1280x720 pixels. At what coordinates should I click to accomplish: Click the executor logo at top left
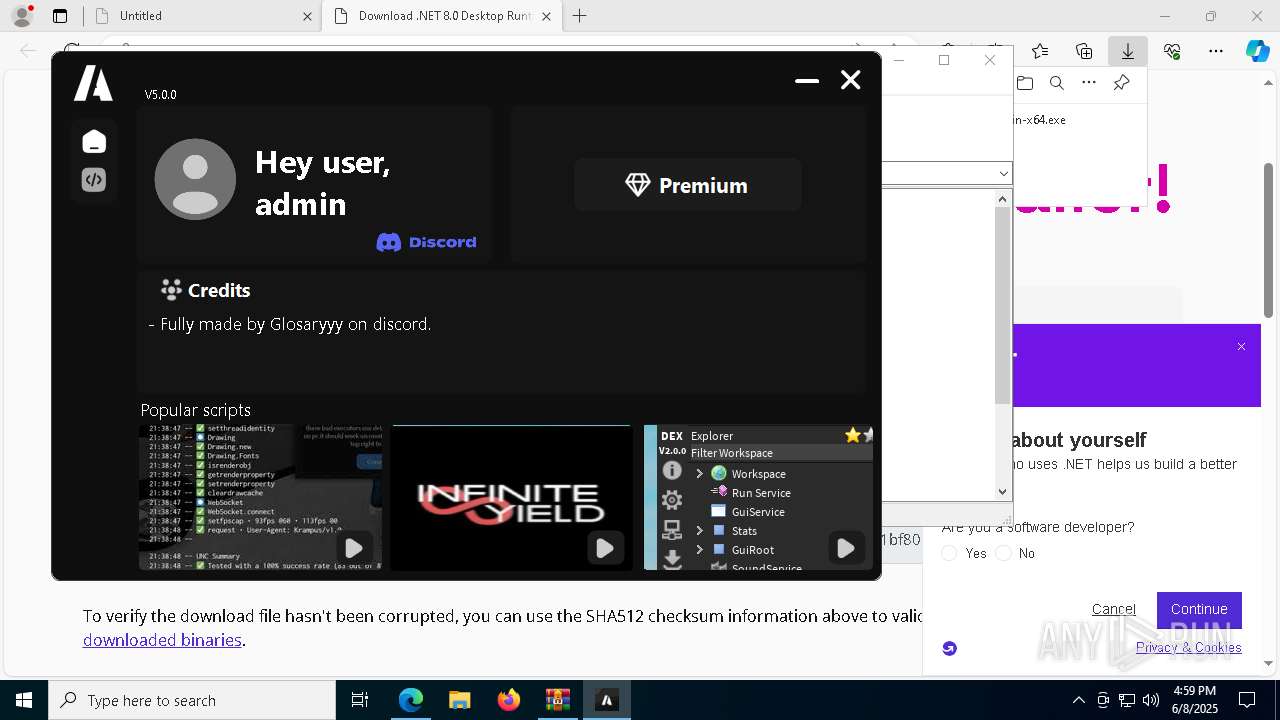(93, 83)
